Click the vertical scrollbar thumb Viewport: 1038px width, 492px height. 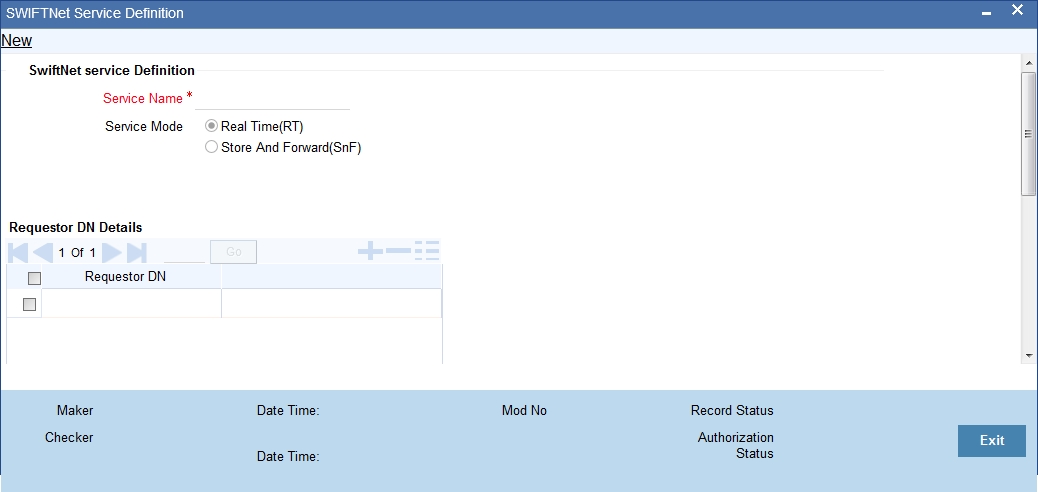[x=1028, y=133]
